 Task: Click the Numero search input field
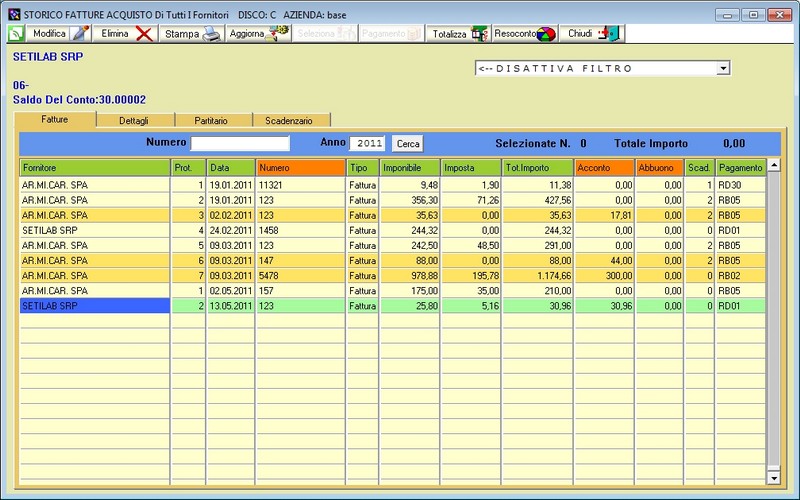coord(240,143)
